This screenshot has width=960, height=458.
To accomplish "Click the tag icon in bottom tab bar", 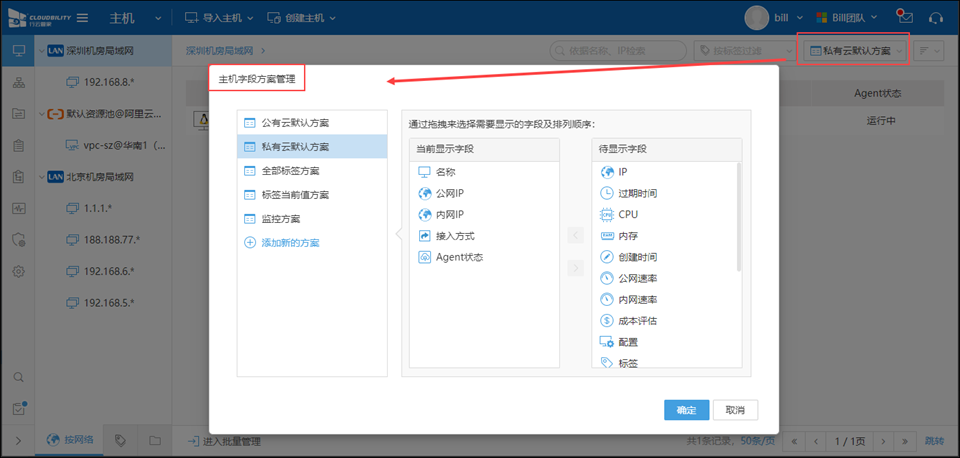I will 120,440.
